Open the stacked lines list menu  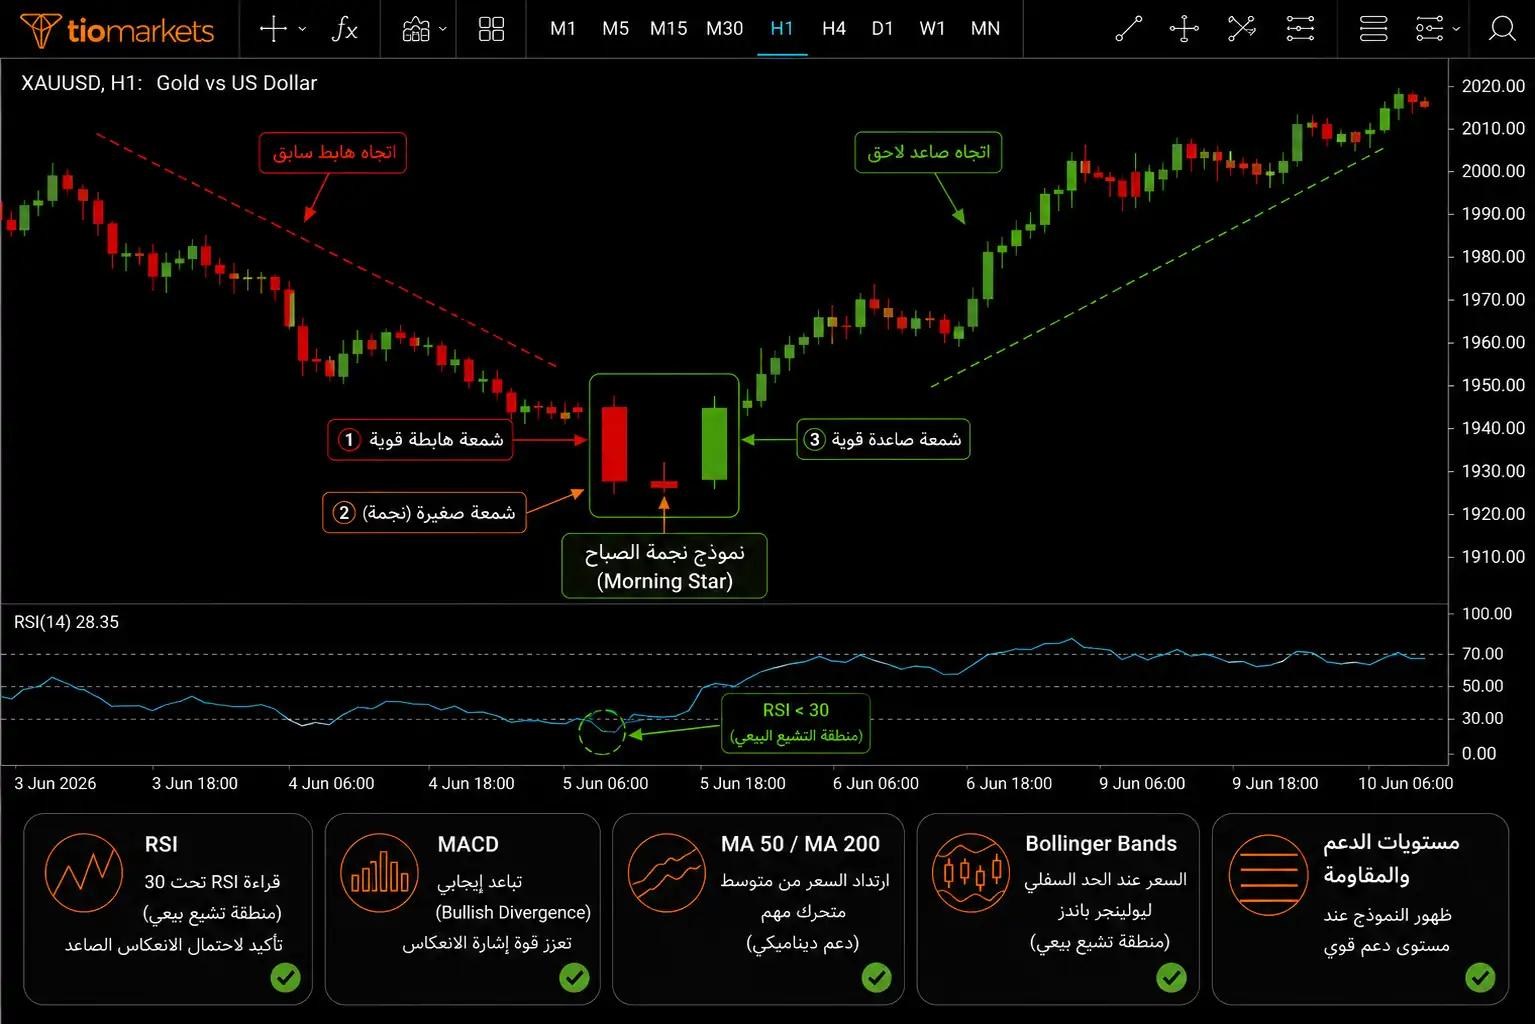(1373, 29)
